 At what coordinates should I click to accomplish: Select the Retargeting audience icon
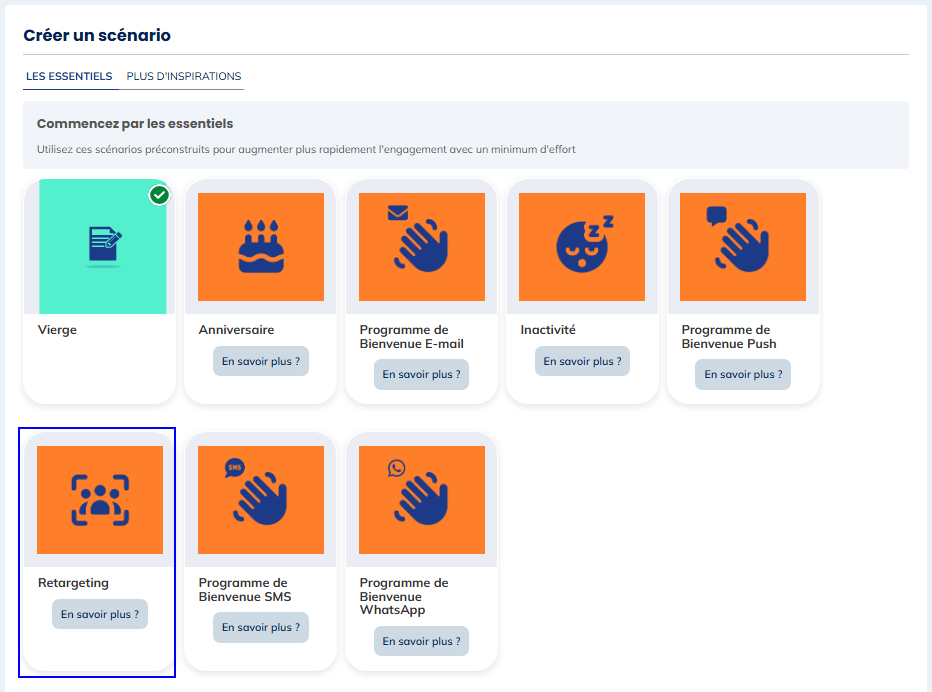99,499
